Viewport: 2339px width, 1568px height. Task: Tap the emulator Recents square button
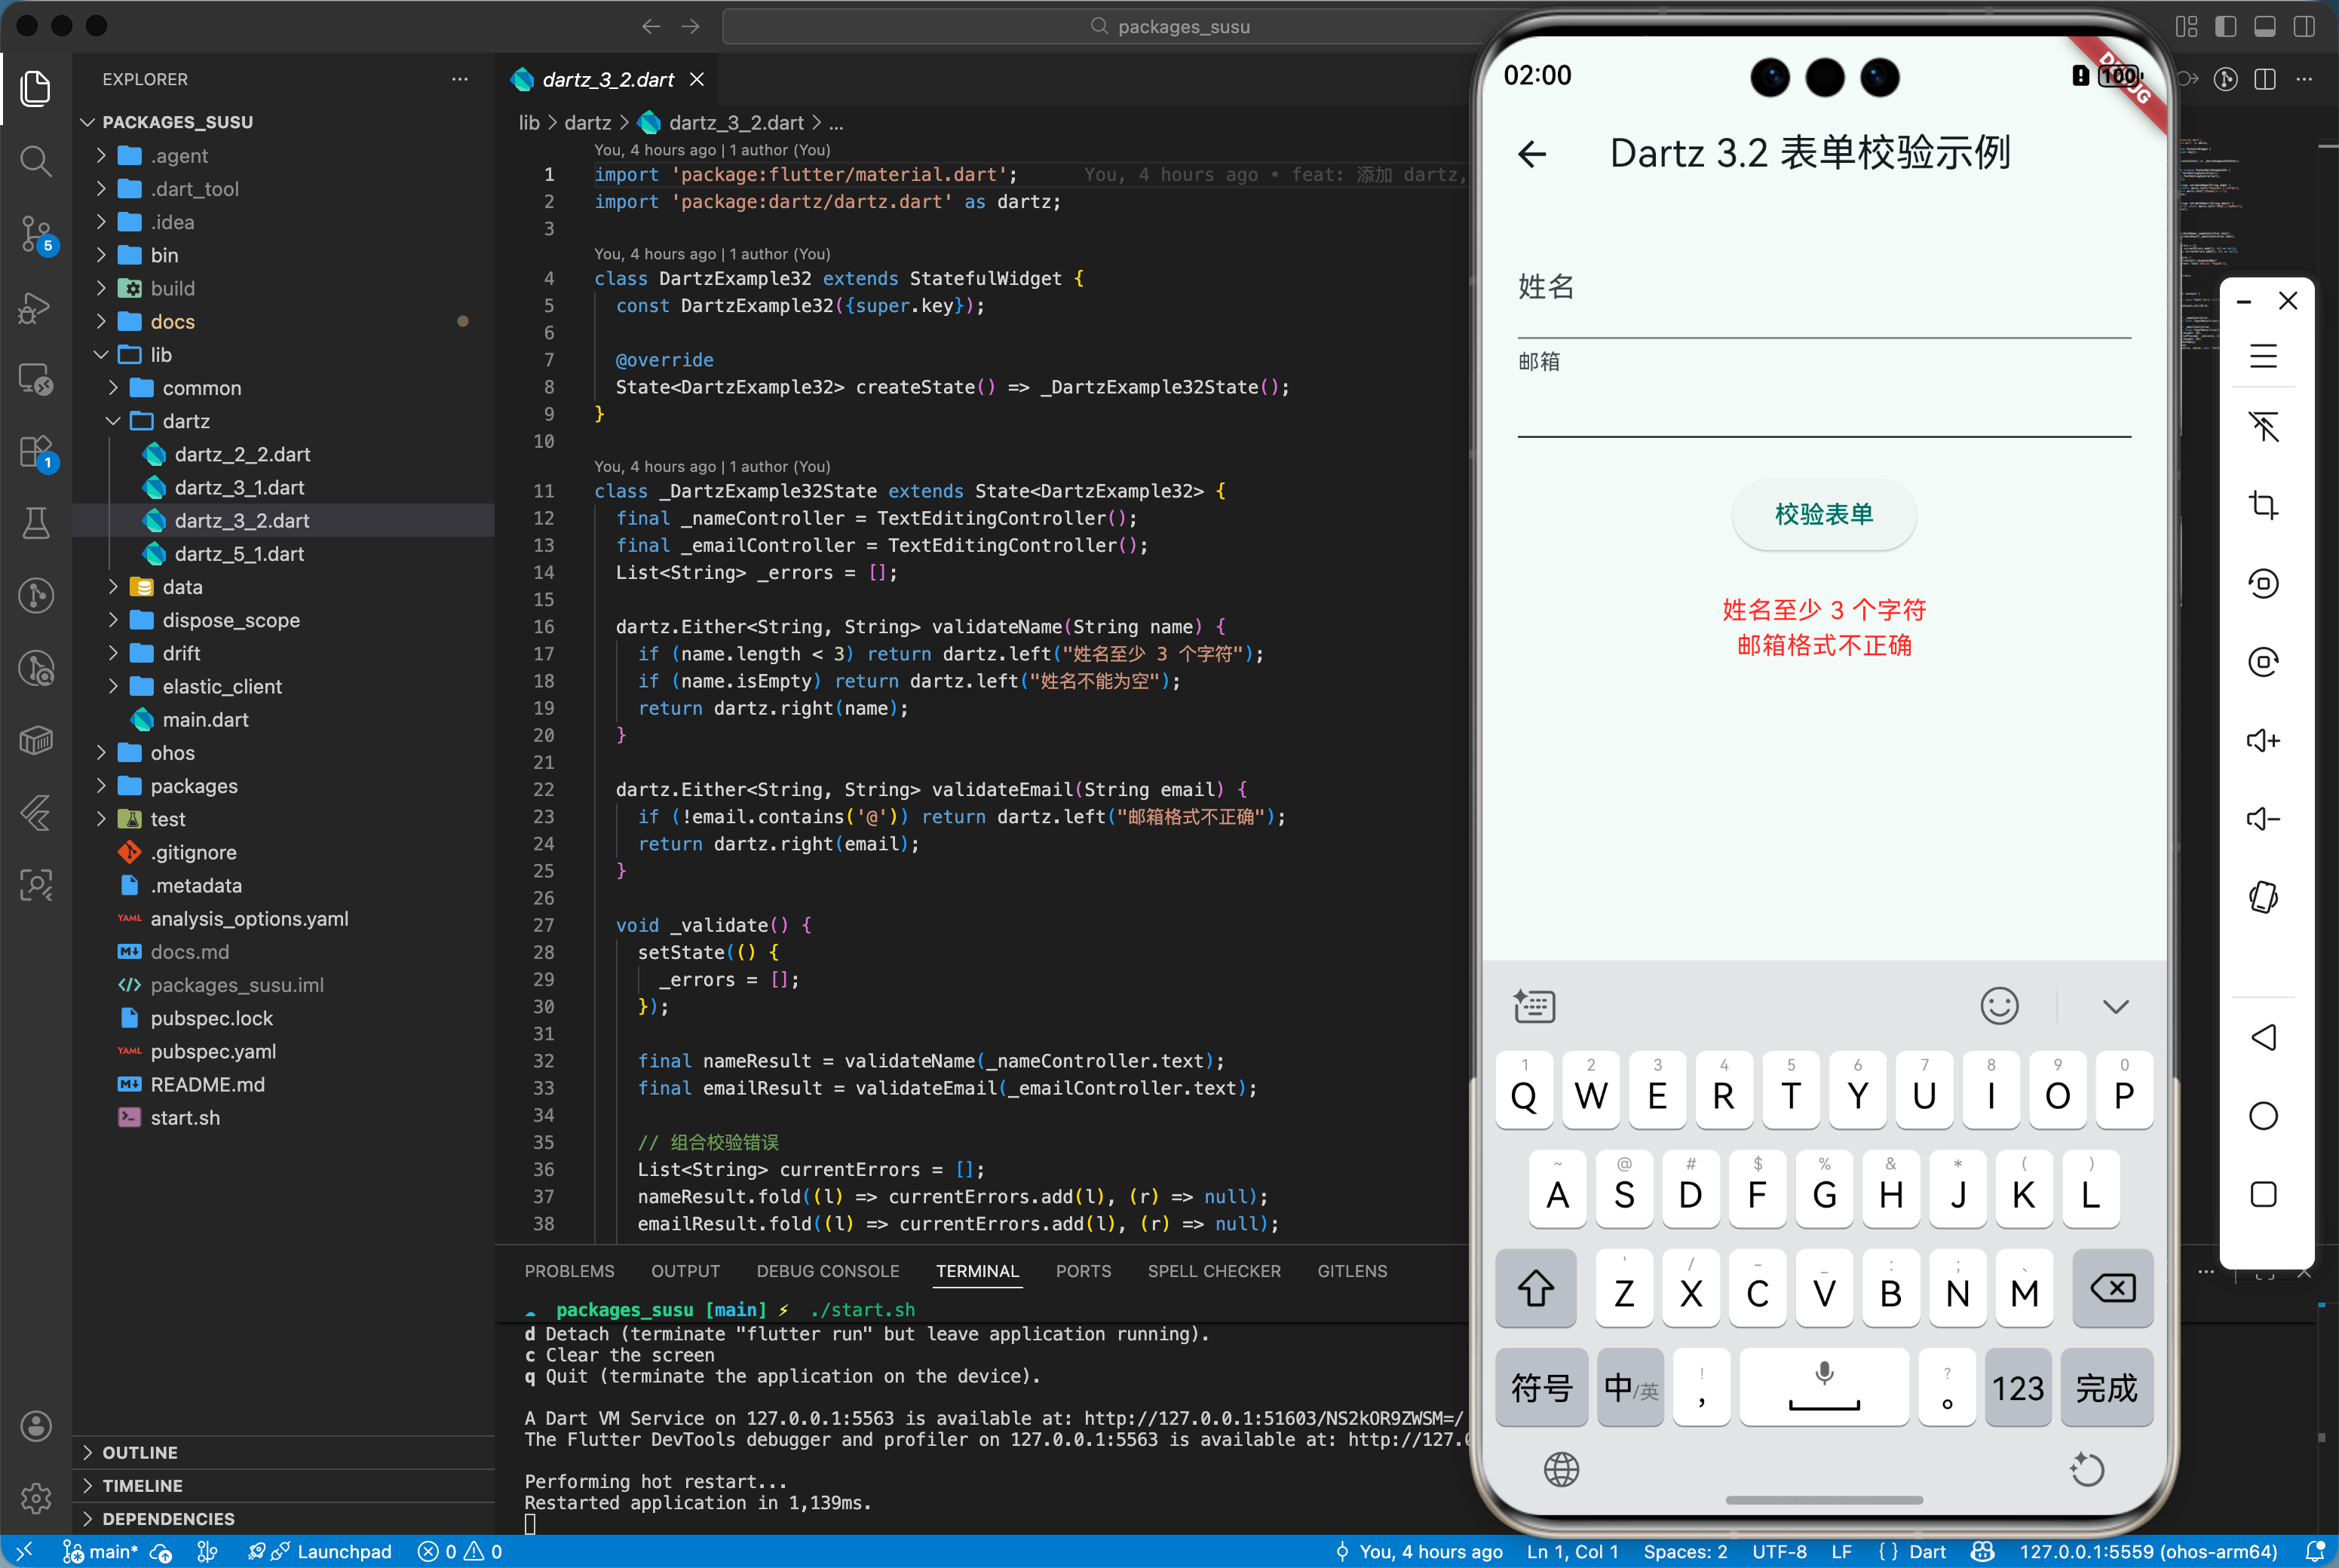pyautogui.click(x=2264, y=1194)
